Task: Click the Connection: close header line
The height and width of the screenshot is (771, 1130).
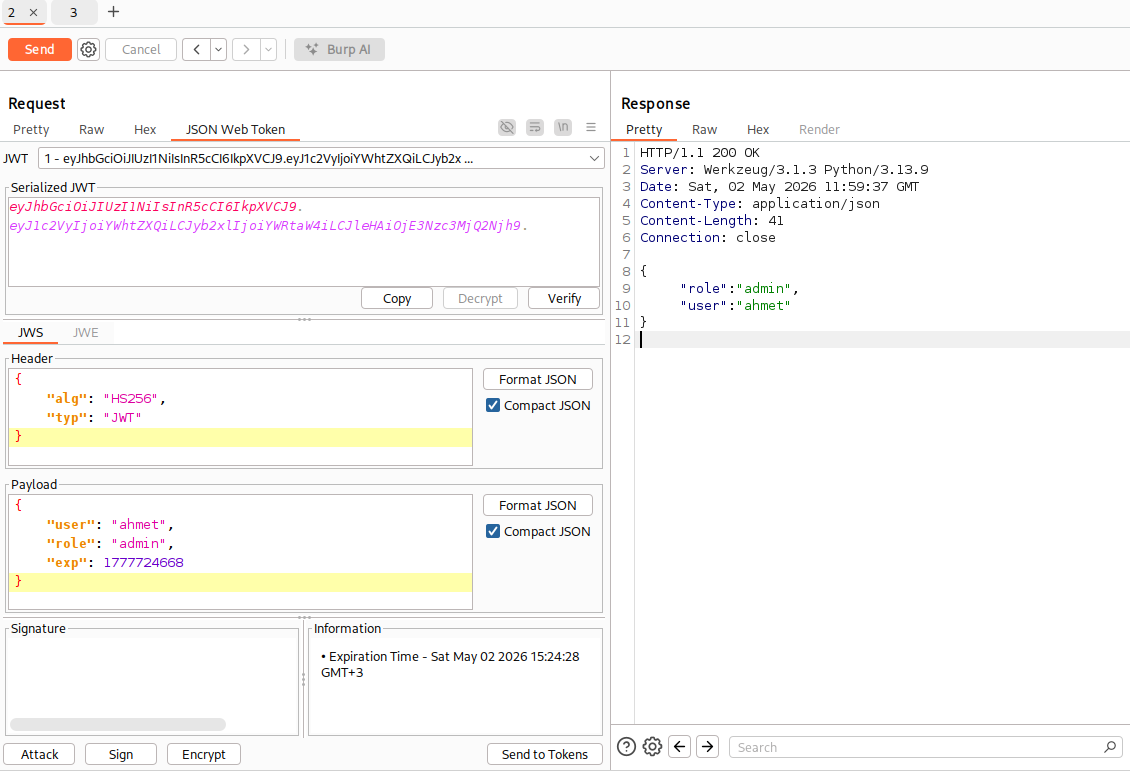Action: (708, 238)
